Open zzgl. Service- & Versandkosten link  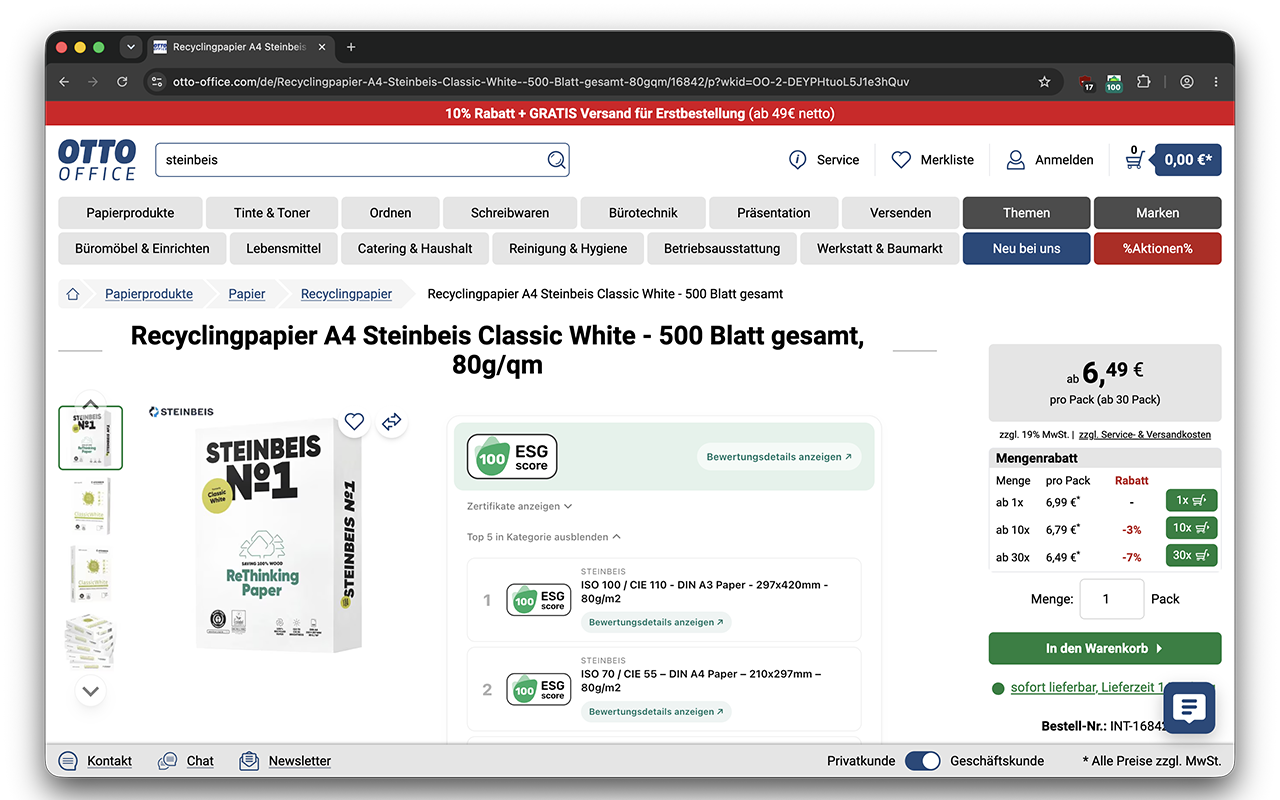click(1145, 435)
